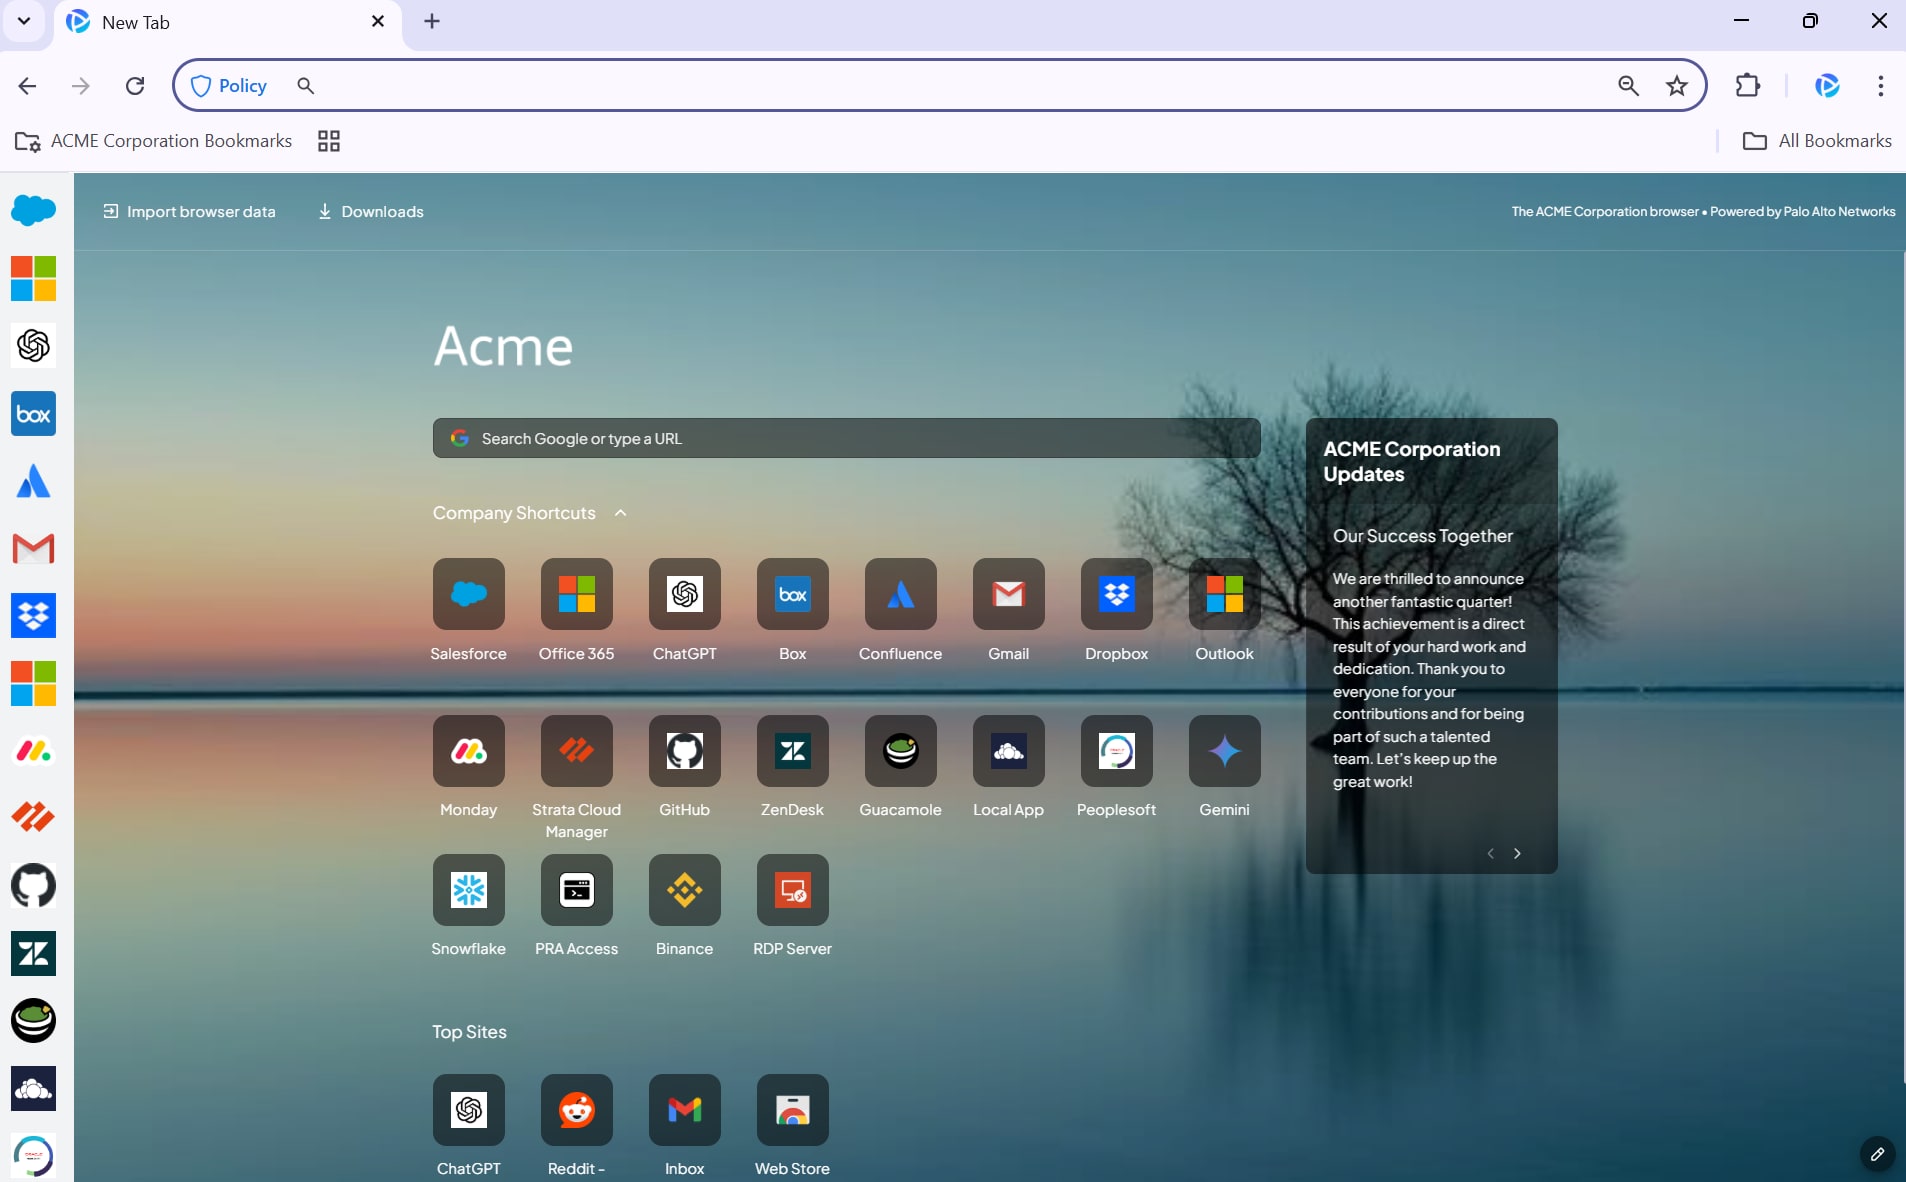Click the browser profile icon
The width and height of the screenshot is (1906, 1182).
pyautogui.click(x=1827, y=86)
